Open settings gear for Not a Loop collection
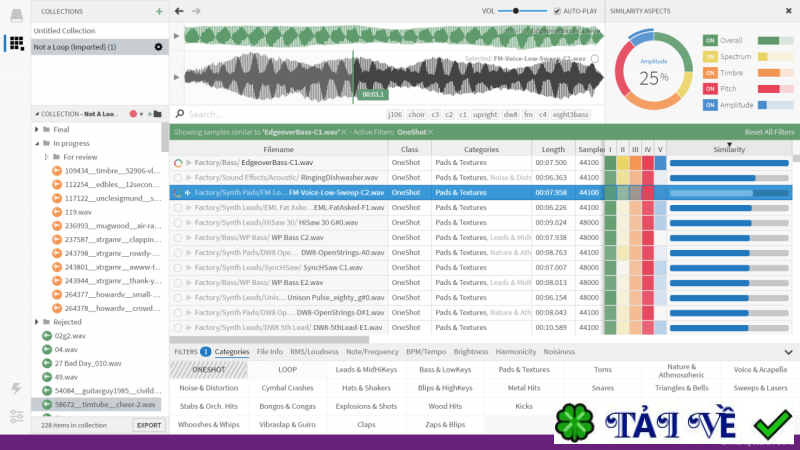This screenshot has height=450, width=800. click(x=157, y=47)
